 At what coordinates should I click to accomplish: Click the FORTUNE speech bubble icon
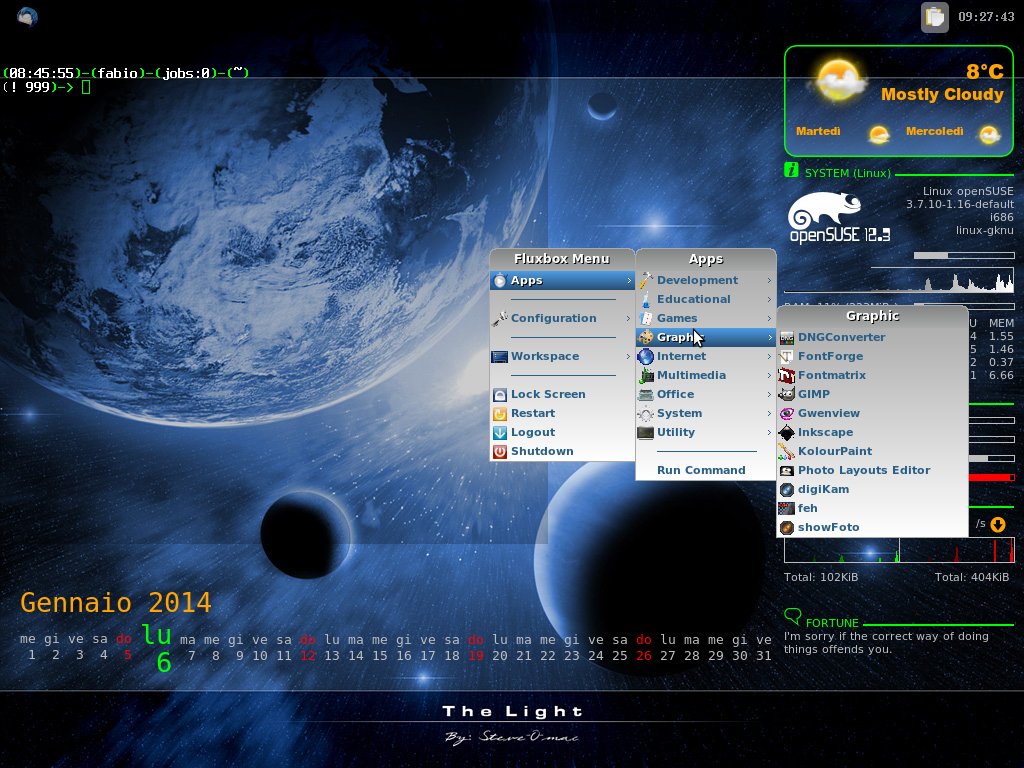(792, 616)
